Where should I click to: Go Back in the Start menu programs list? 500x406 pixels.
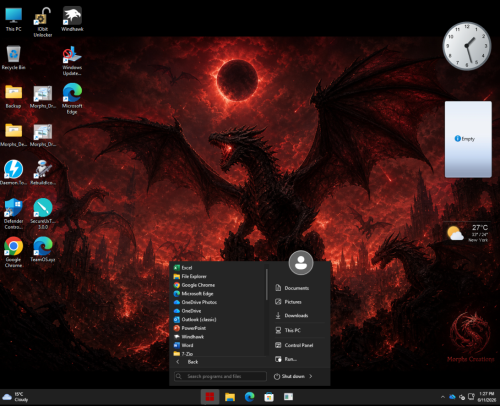pyautogui.click(x=219, y=362)
